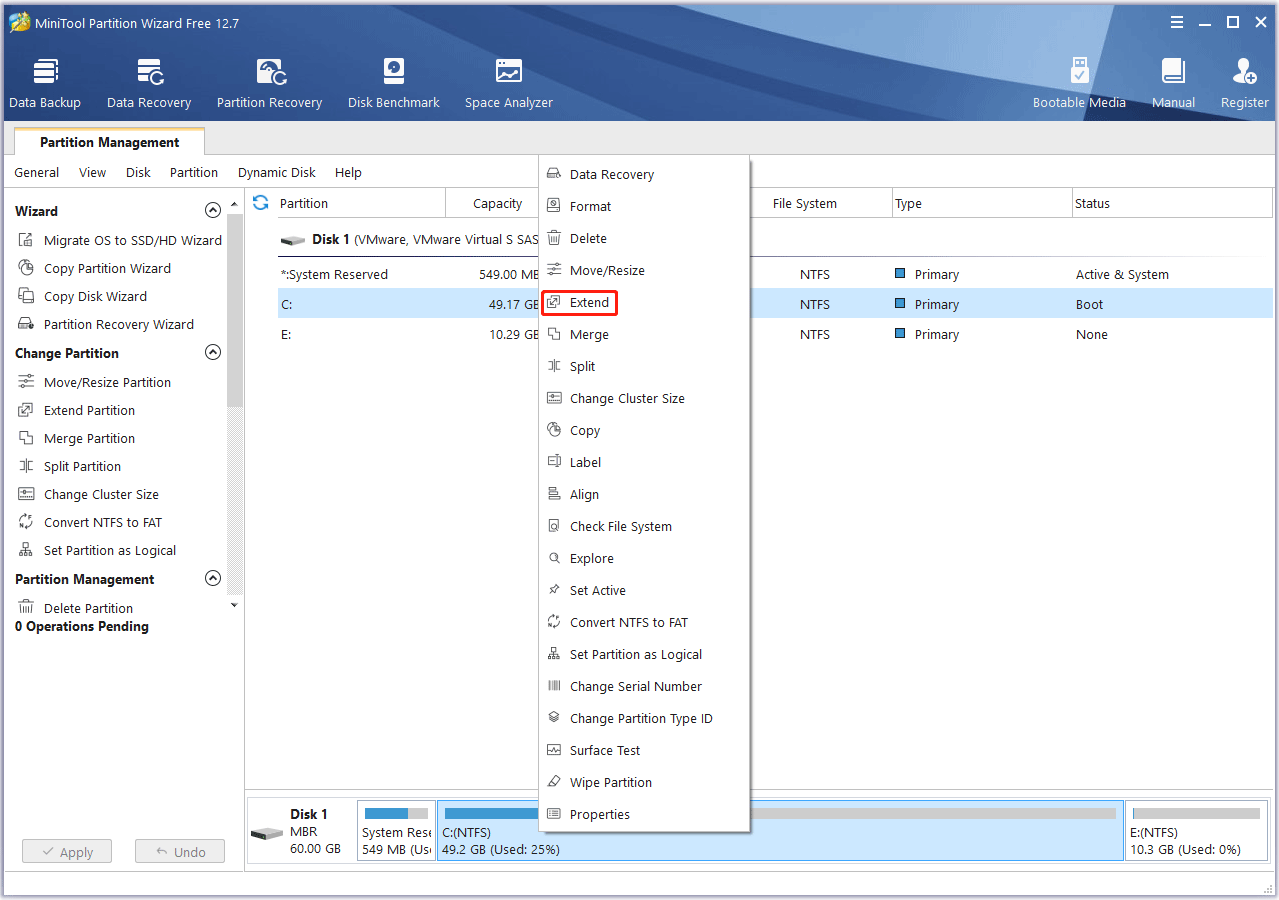Choose Label from context menu

point(645,462)
